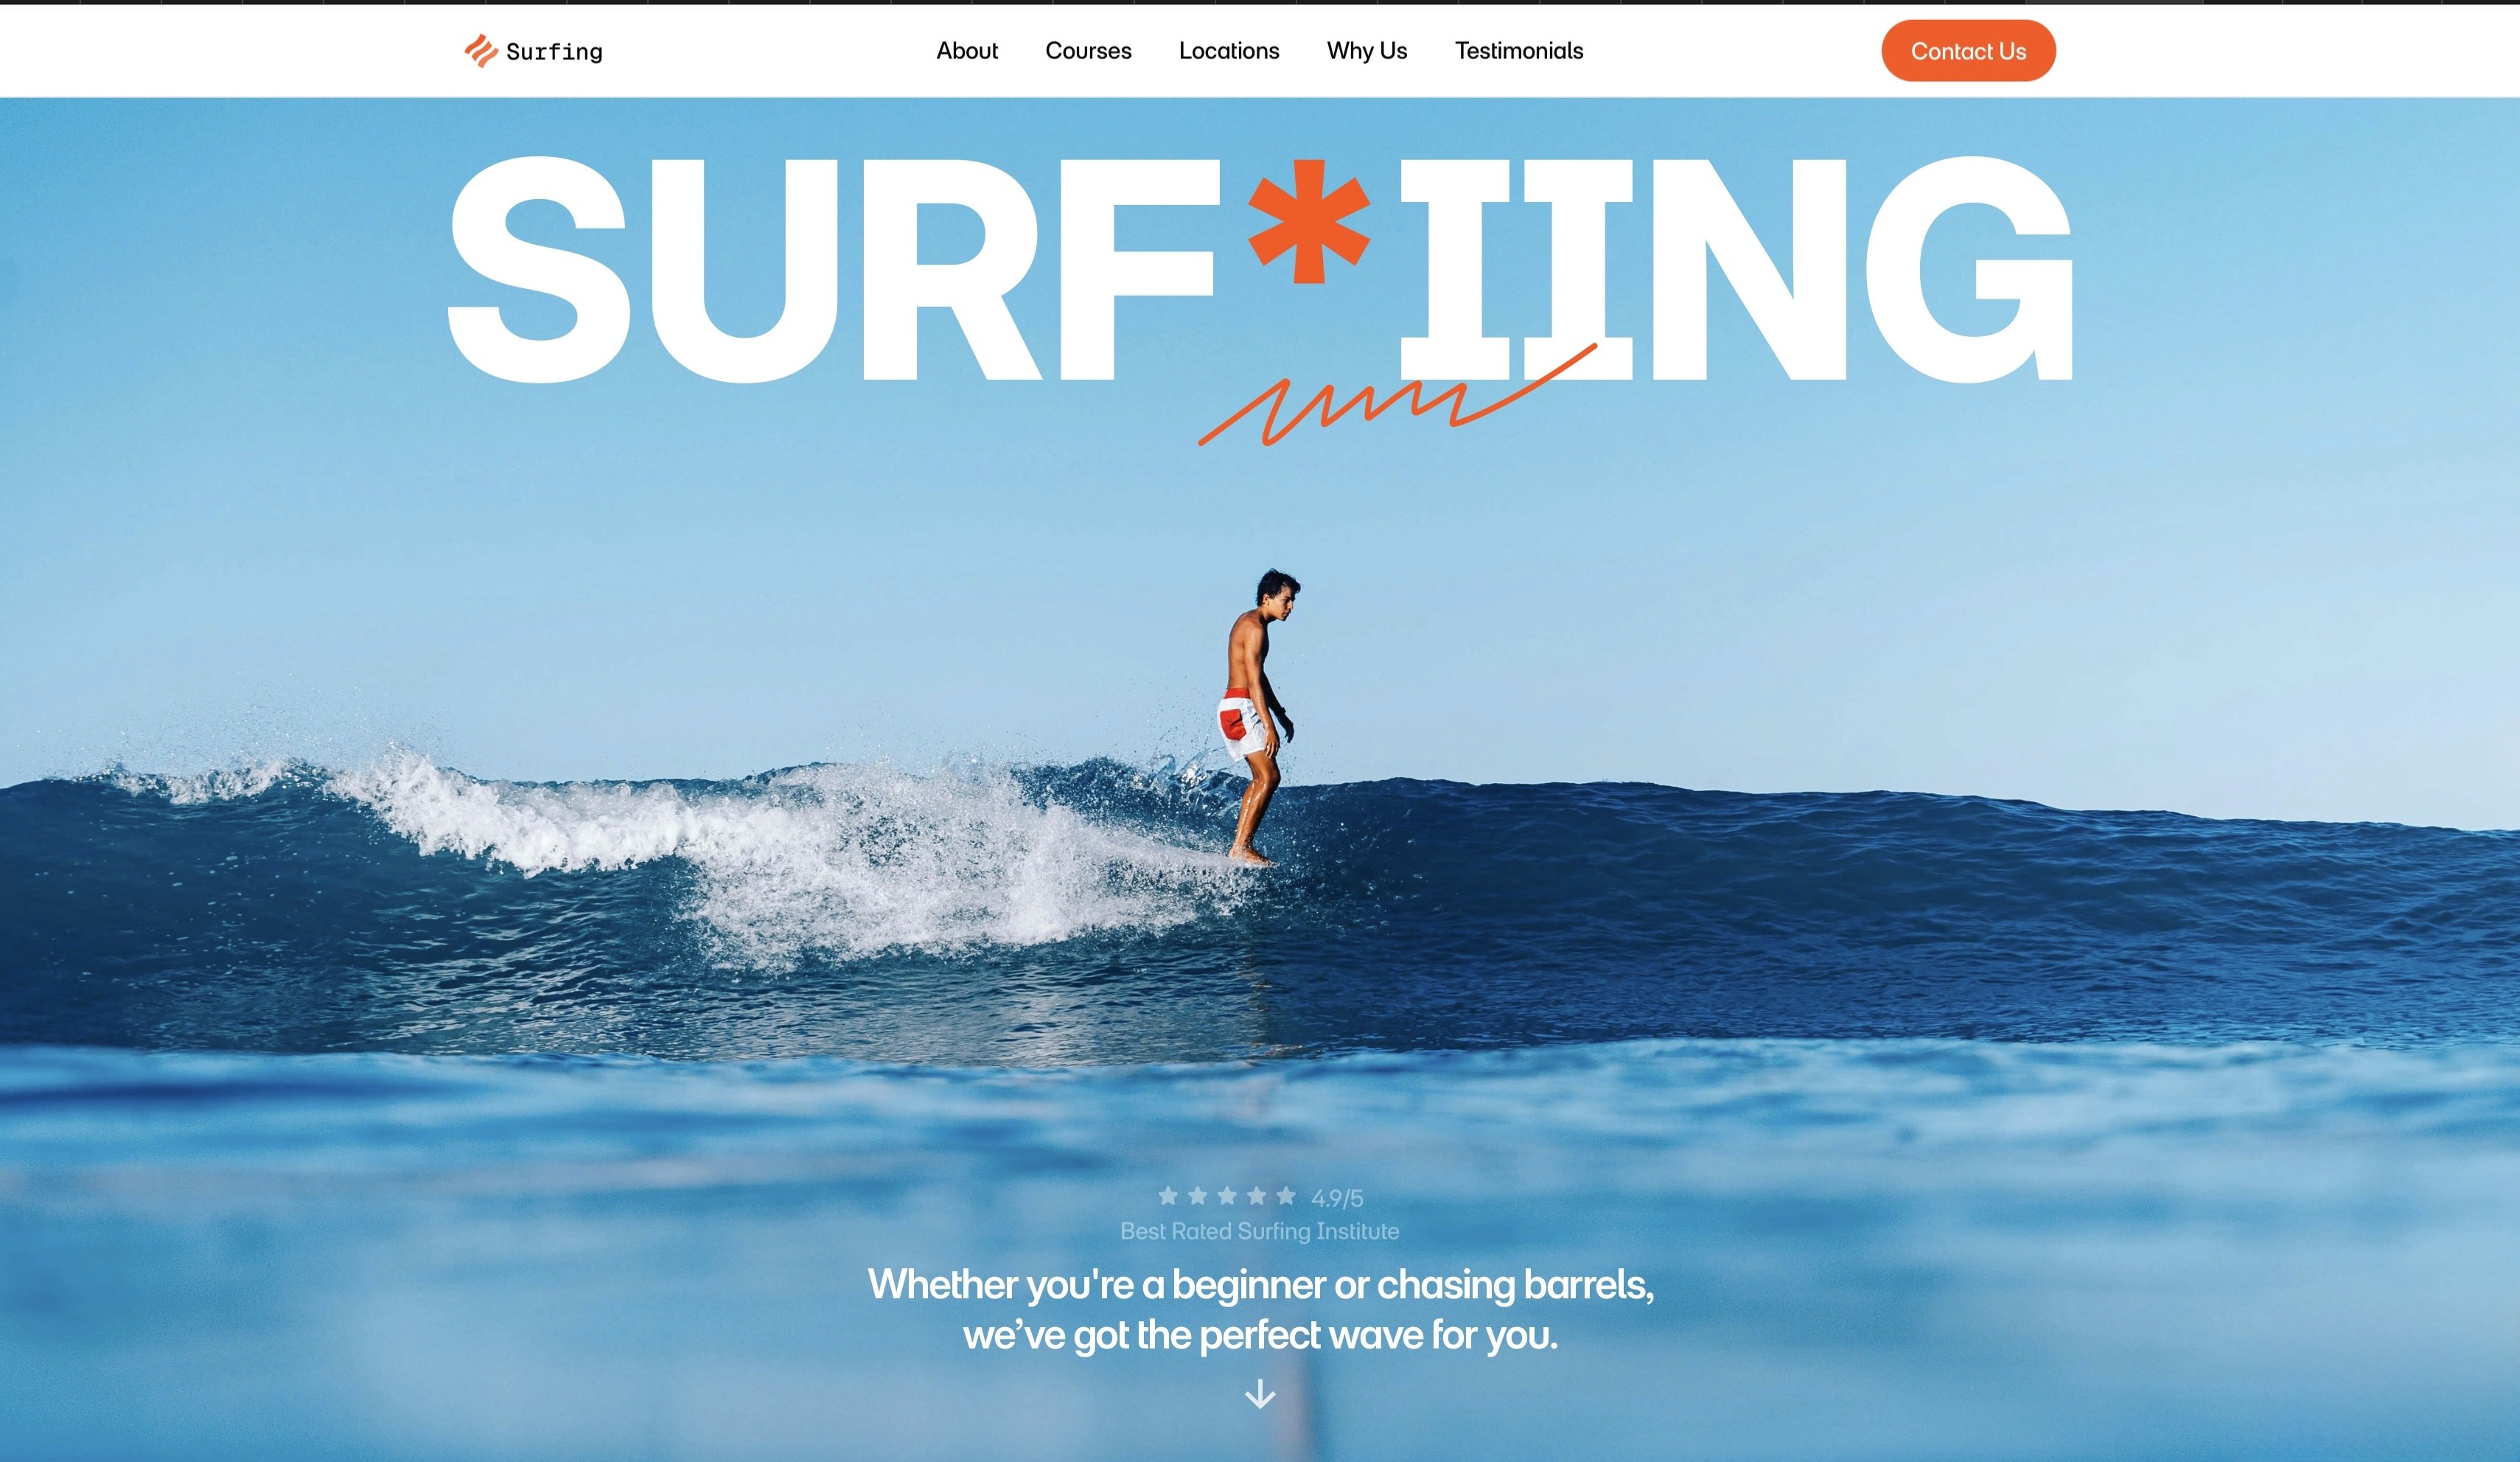The width and height of the screenshot is (2520, 1462).
Task: Open Locations in the navigation bar
Action: click(1229, 51)
